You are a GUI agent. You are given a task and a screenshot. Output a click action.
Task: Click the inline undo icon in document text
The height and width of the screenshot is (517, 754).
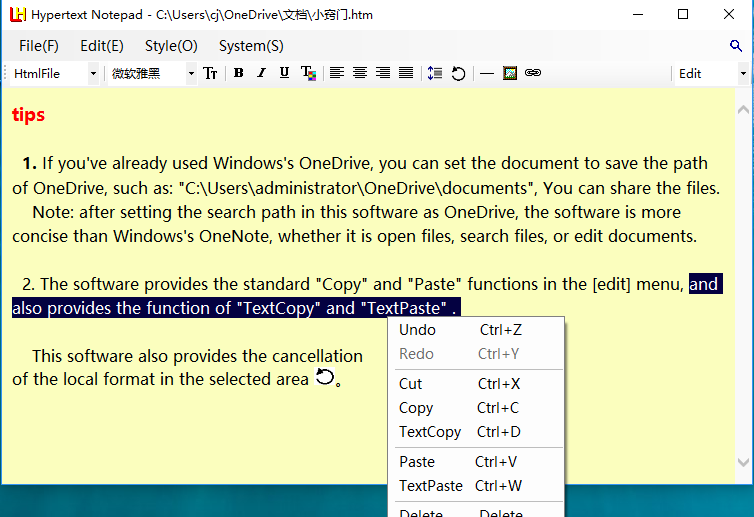(x=325, y=377)
